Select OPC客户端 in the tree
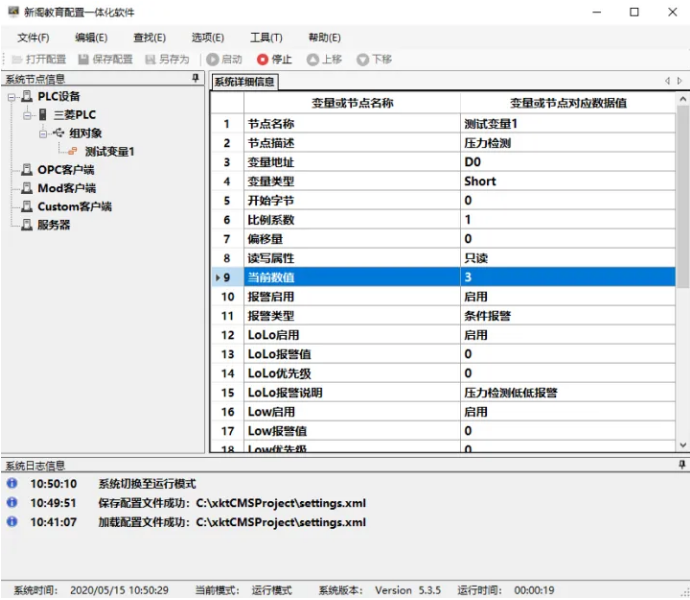690x600 pixels. [x=66, y=170]
